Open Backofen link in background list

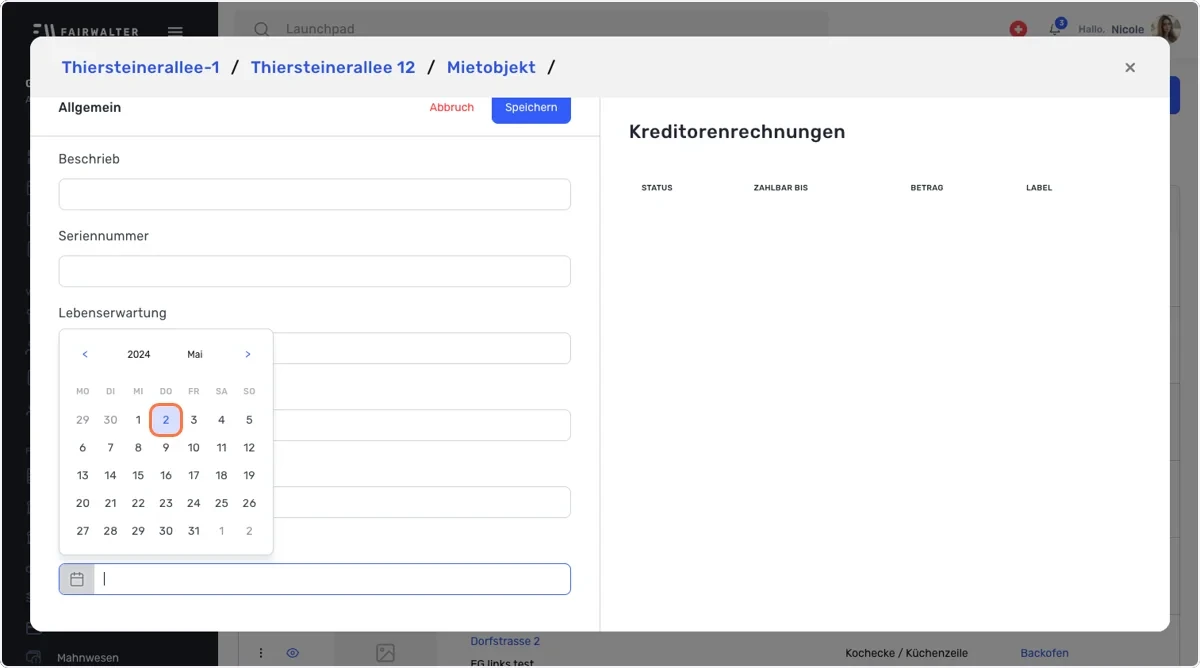tap(1044, 653)
